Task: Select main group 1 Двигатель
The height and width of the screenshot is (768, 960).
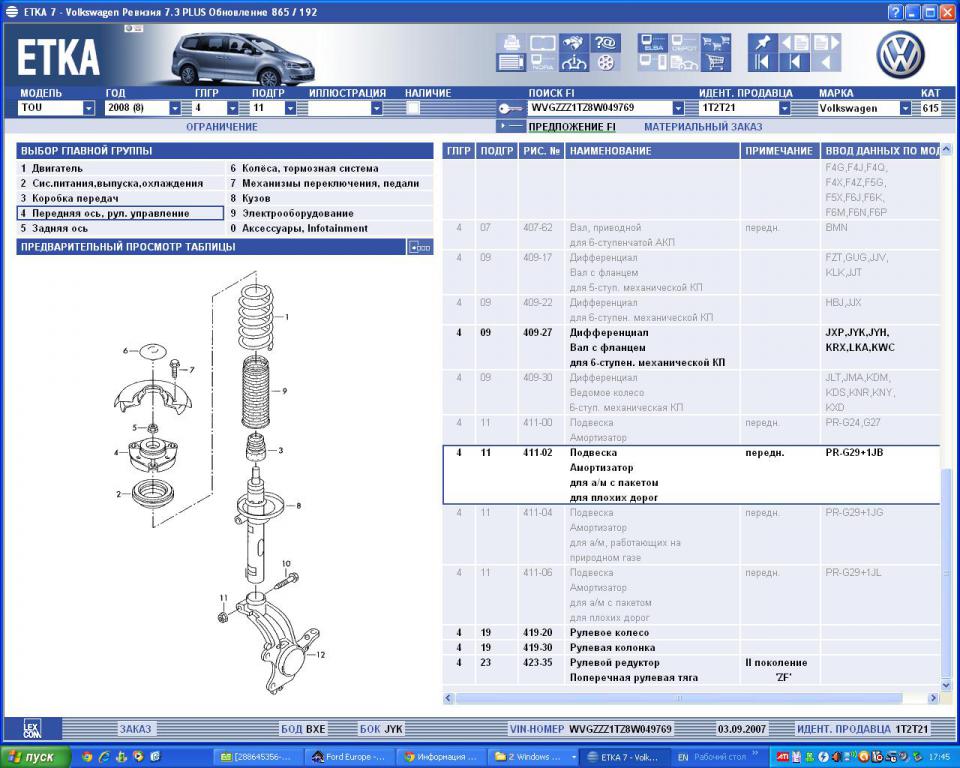Action: point(120,168)
